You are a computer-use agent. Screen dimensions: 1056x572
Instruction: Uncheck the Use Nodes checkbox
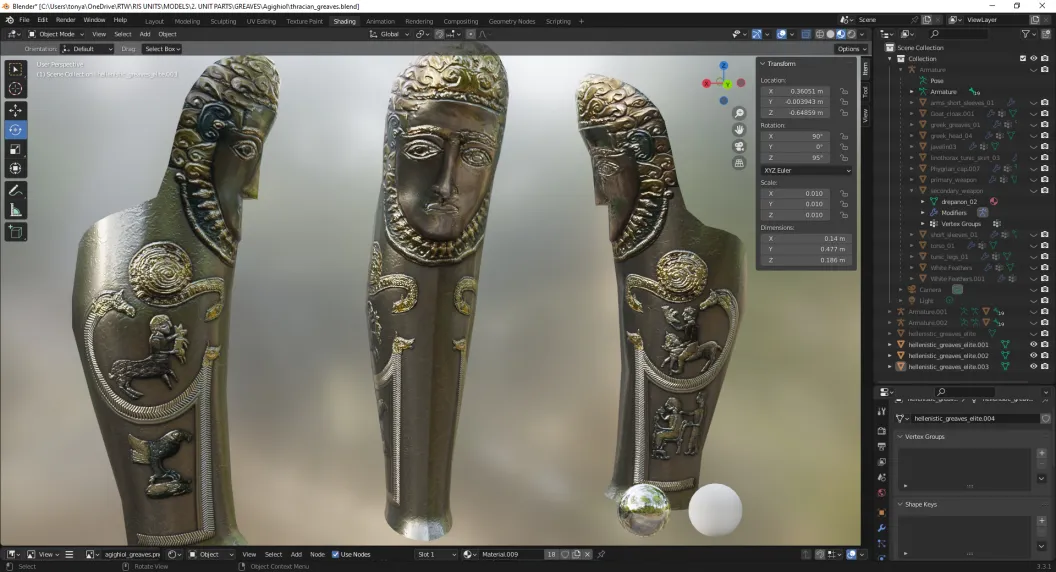(x=335, y=554)
